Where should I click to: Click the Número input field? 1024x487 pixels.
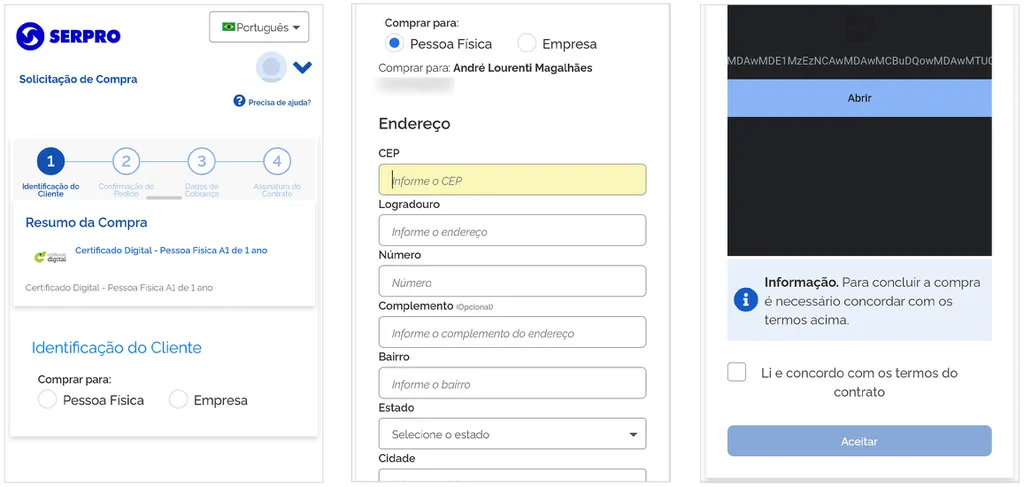click(x=512, y=281)
